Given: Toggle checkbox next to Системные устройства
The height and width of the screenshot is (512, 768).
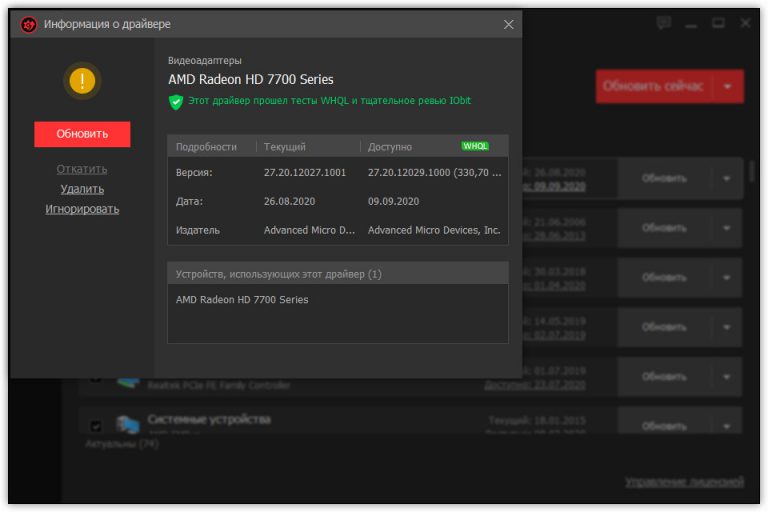Looking at the screenshot, I should coord(96,426).
